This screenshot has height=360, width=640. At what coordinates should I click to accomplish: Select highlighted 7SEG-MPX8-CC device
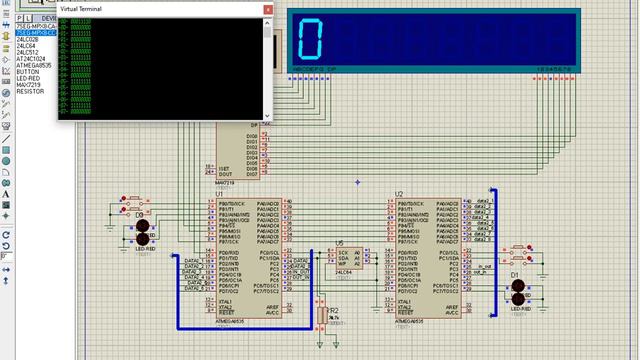point(36,33)
